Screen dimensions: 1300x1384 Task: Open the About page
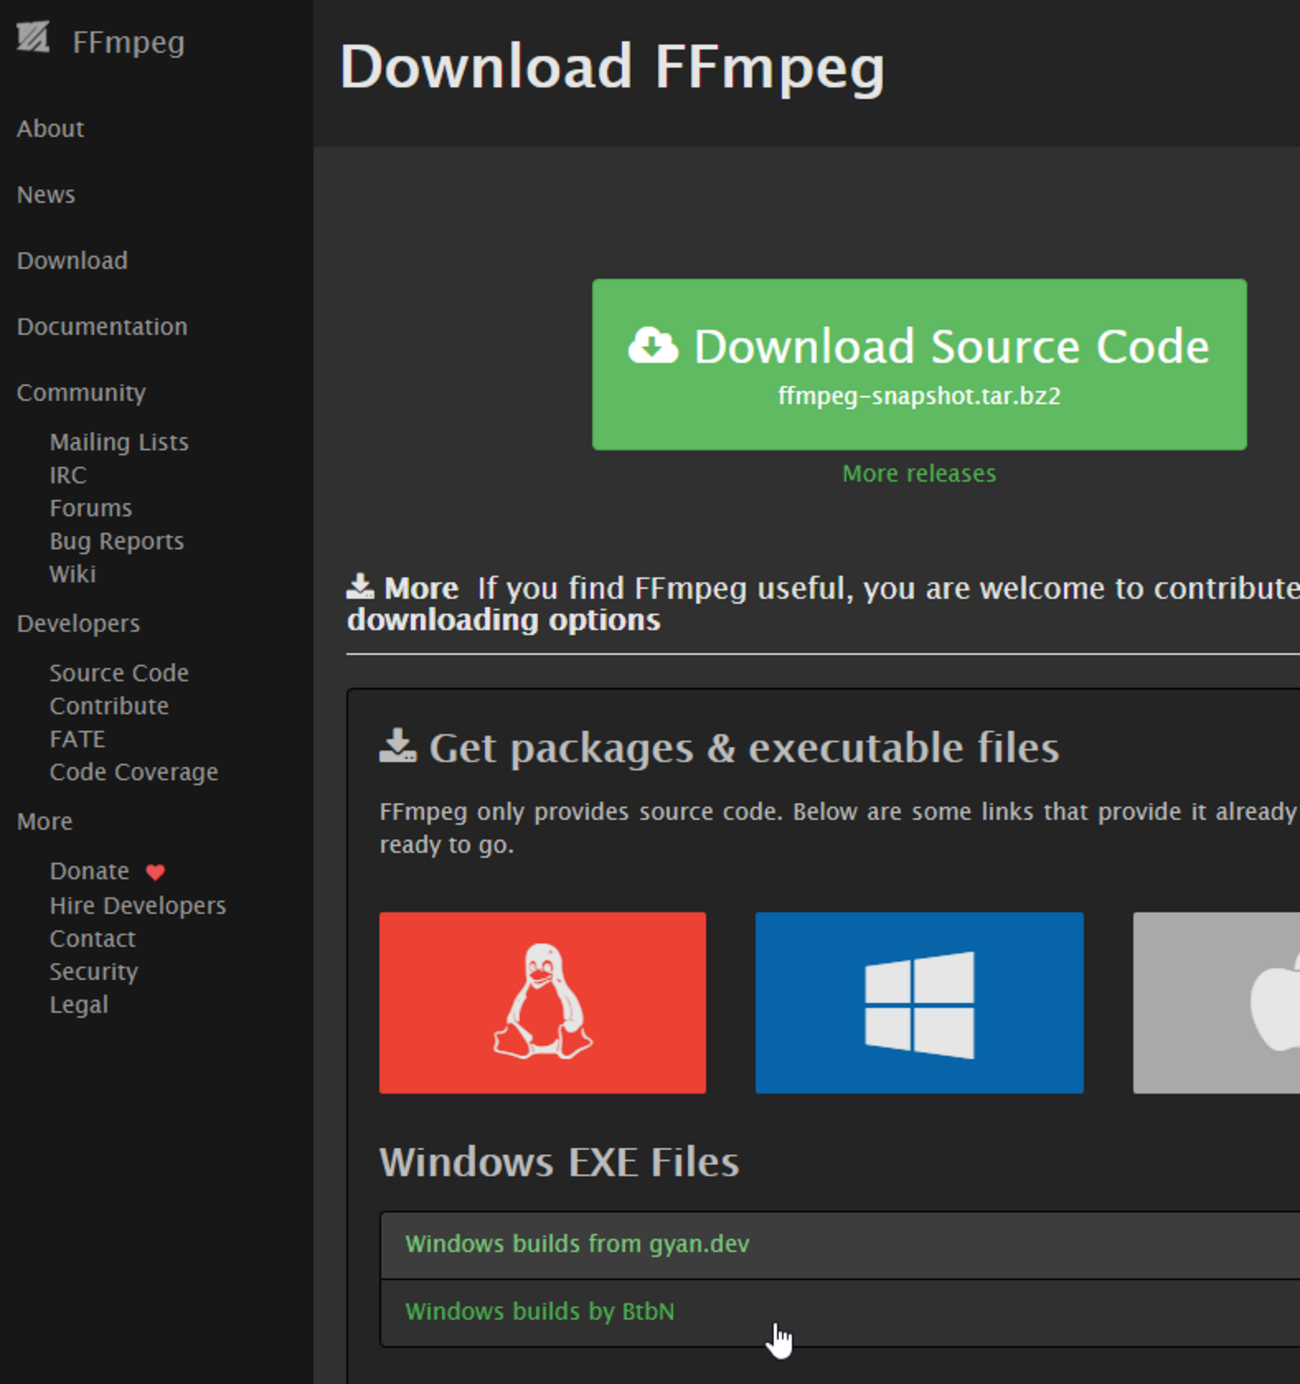tap(50, 129)
